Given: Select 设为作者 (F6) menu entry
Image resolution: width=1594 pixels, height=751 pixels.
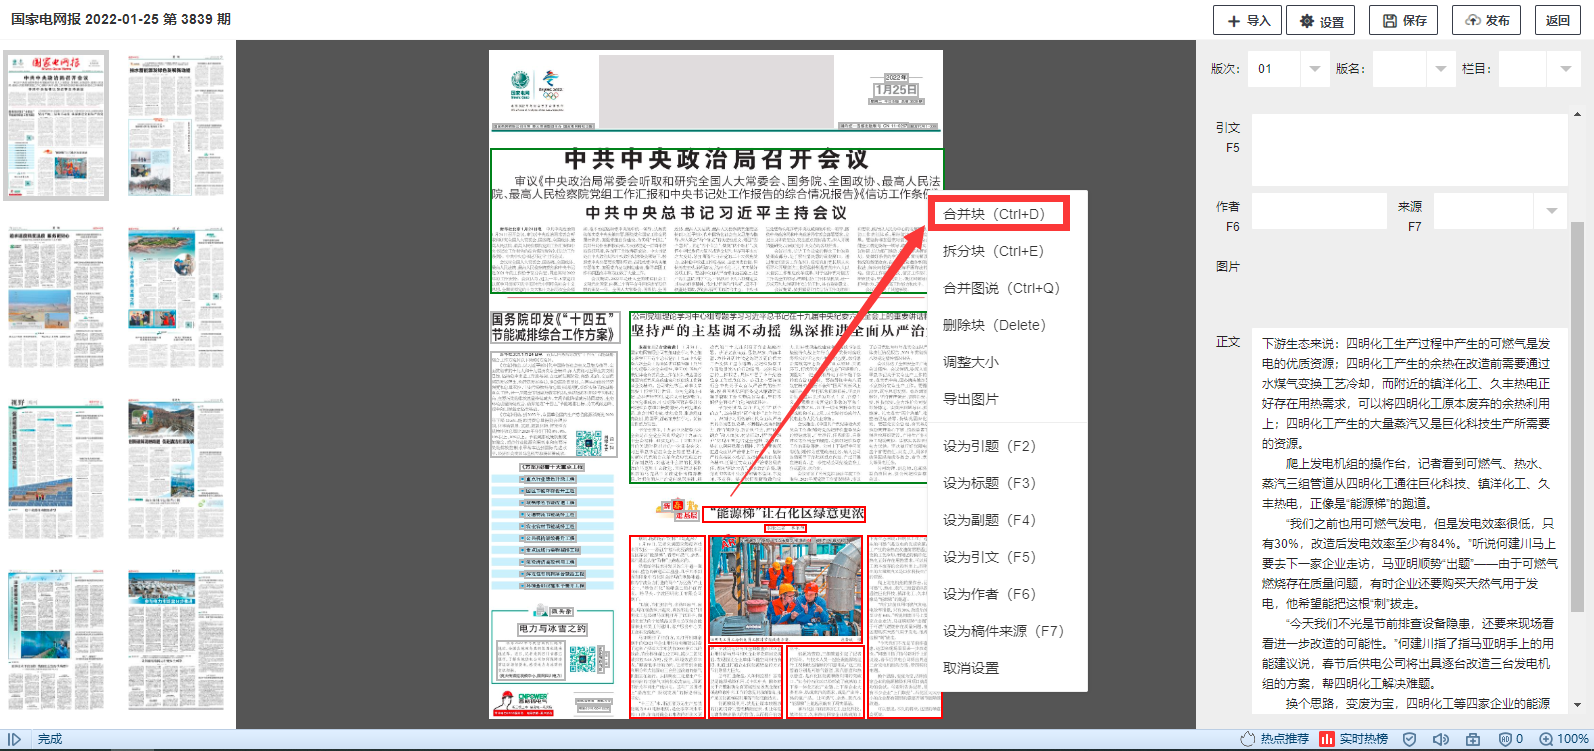Looking at the screenshot, I should pos(1008,594).
